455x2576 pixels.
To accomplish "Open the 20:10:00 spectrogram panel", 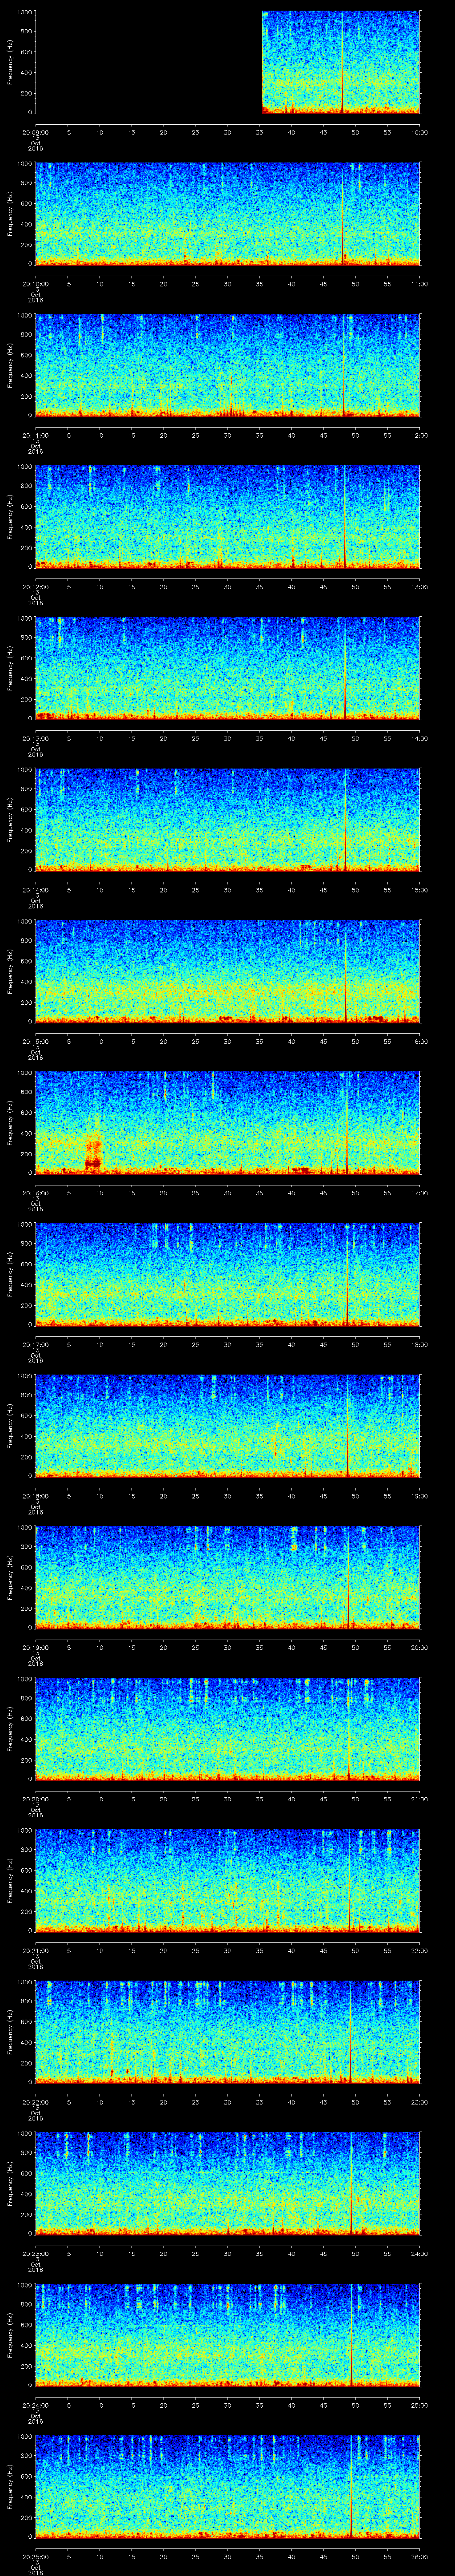I will 228,214.
